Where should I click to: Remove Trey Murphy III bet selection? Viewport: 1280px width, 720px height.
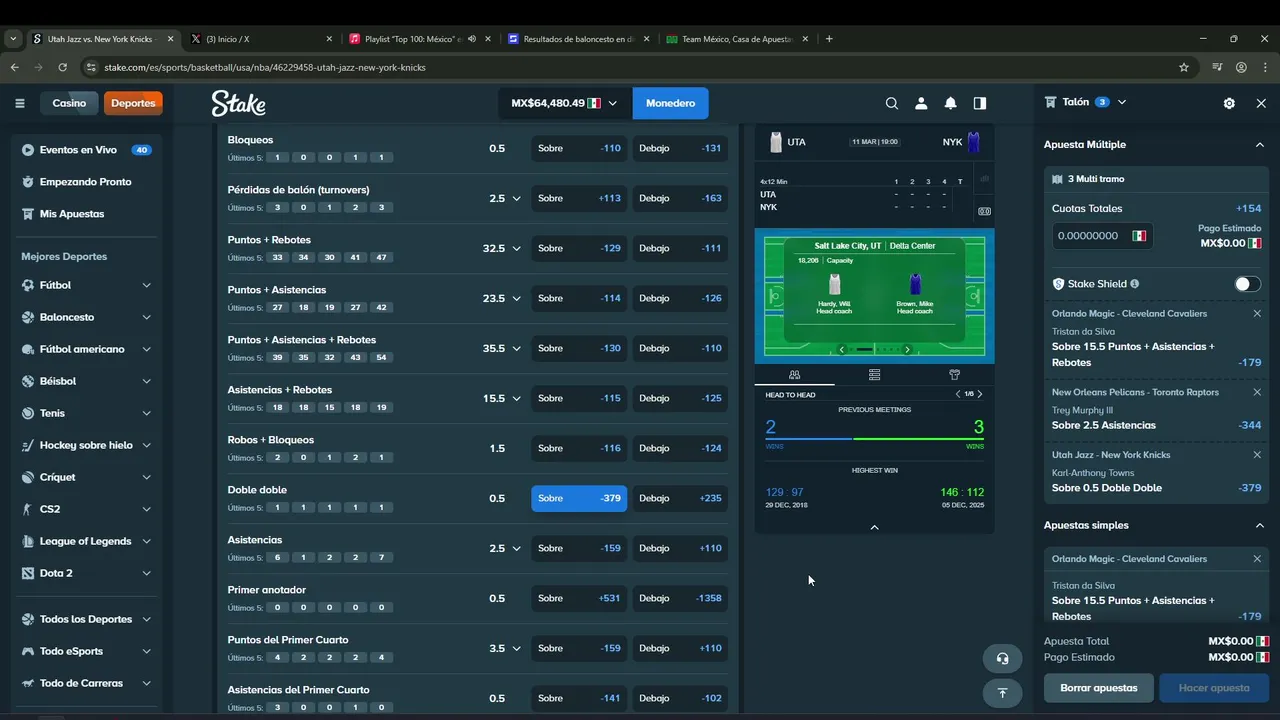[1257, 392]
